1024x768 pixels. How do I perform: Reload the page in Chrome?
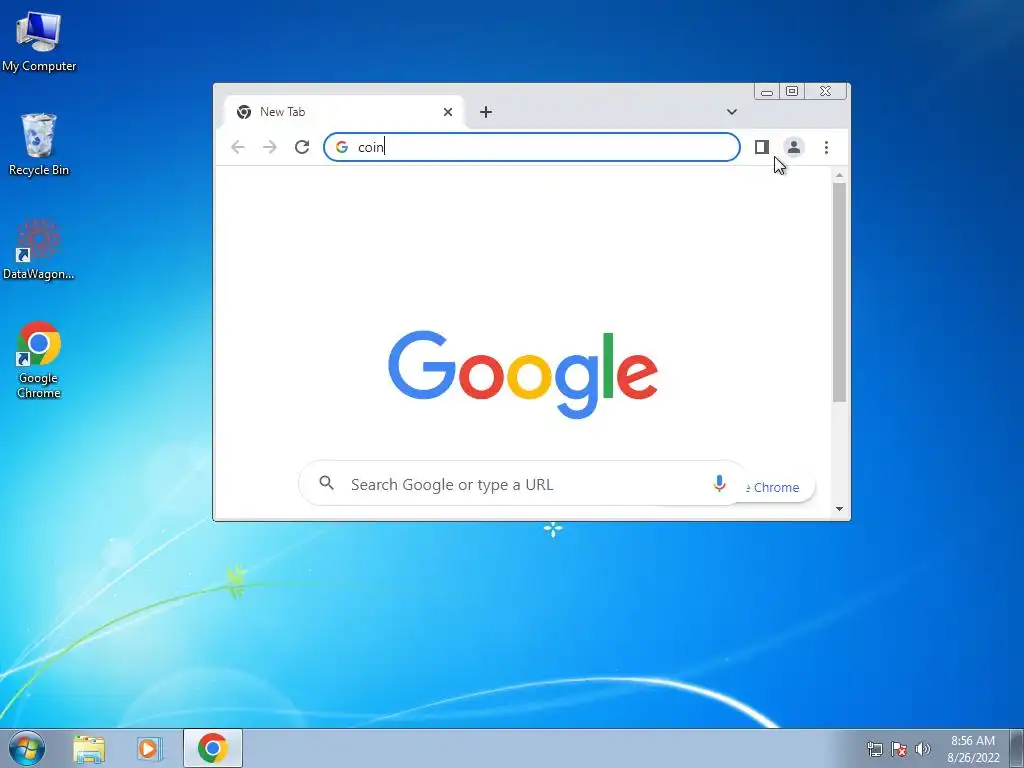coord(302,147)
